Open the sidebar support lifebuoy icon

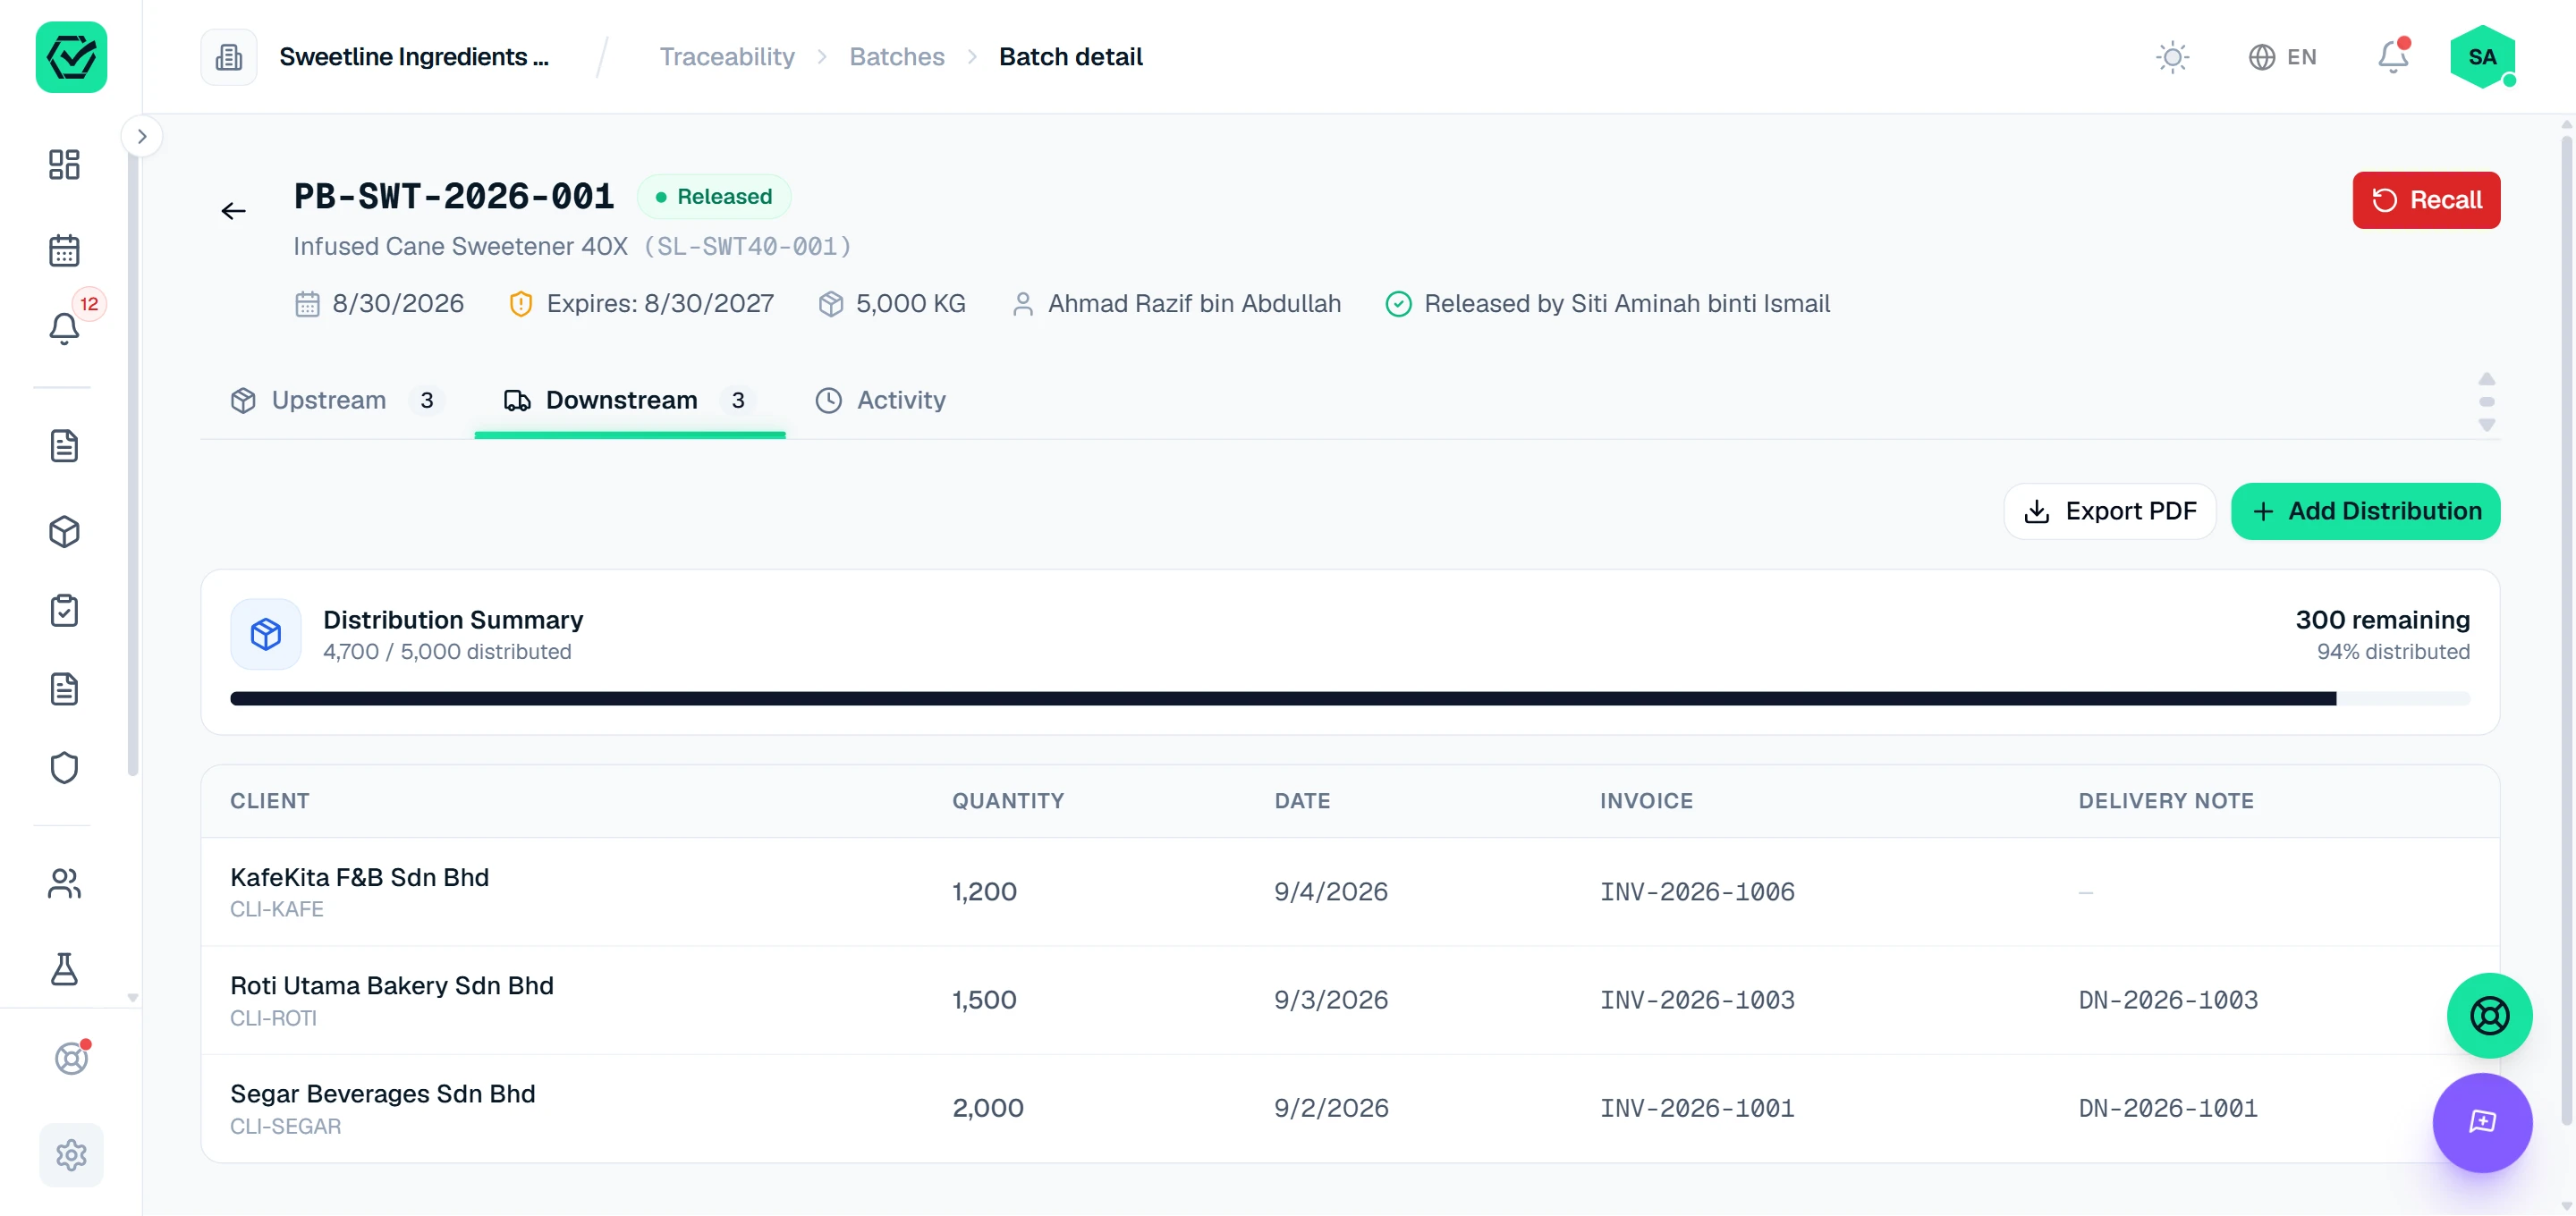click(x=71, y=1058)
